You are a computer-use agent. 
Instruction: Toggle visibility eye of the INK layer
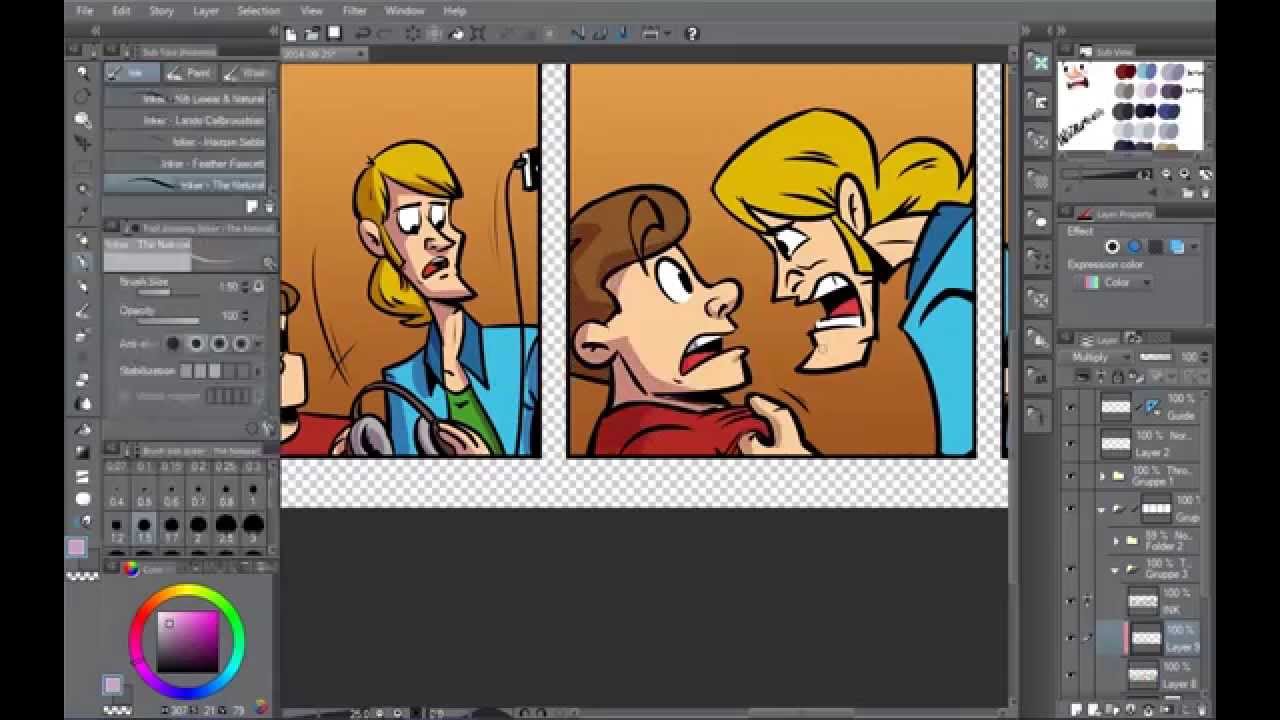tap(1071, 601)
